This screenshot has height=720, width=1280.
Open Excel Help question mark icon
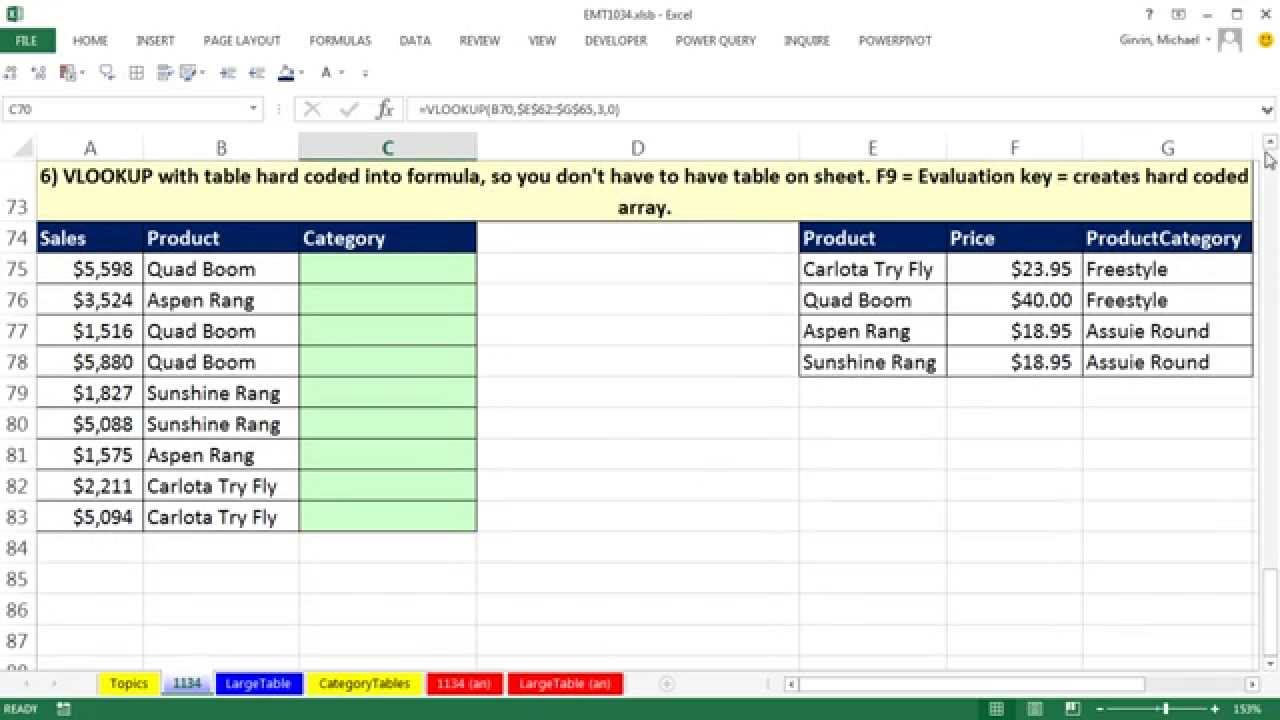tap(1150, 14)
